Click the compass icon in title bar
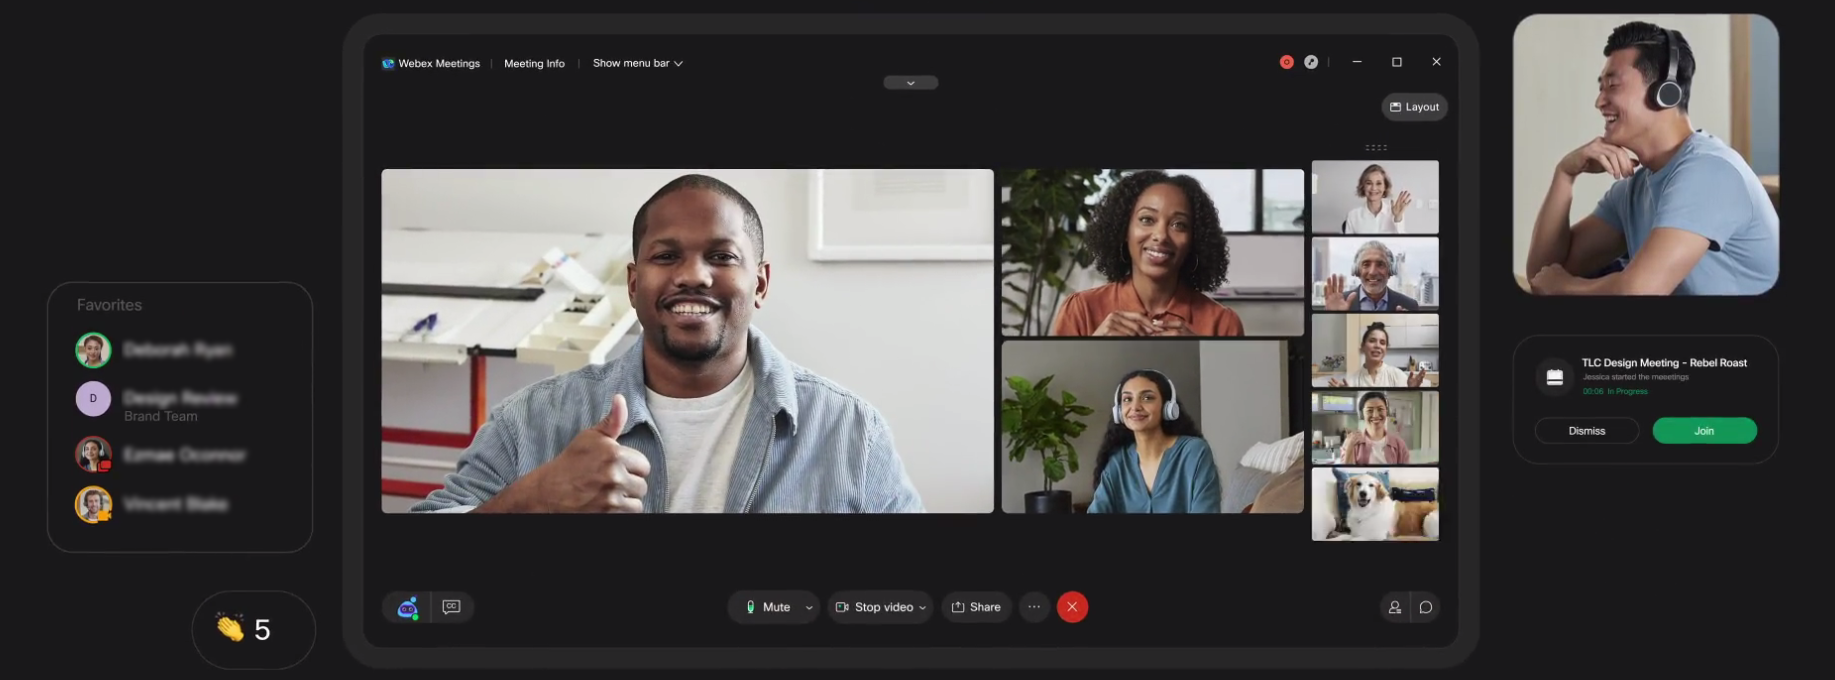This screenshot has width=1835, height=680. [x=1311, y=62]
